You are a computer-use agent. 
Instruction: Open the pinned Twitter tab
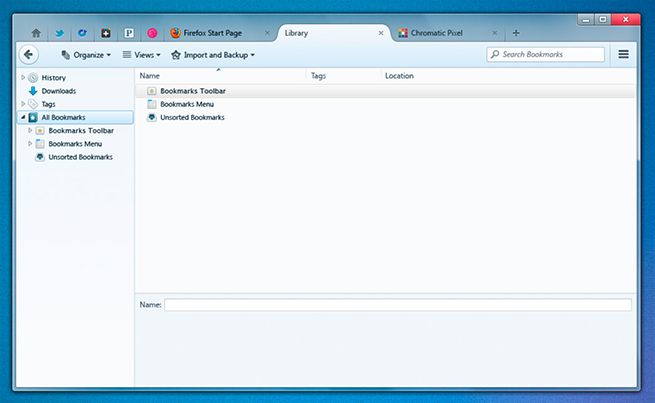[60, 33]
